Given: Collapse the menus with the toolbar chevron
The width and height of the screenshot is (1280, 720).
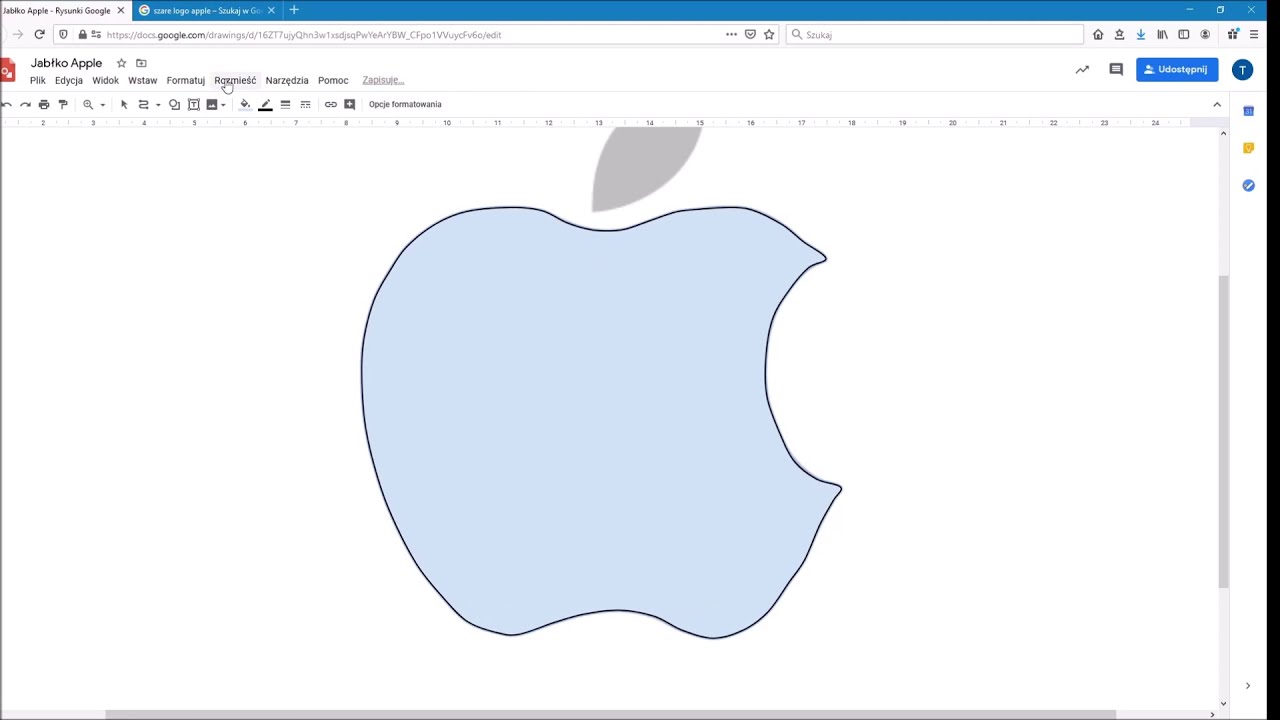Looking at the screenshot, I should point(1217,104).
